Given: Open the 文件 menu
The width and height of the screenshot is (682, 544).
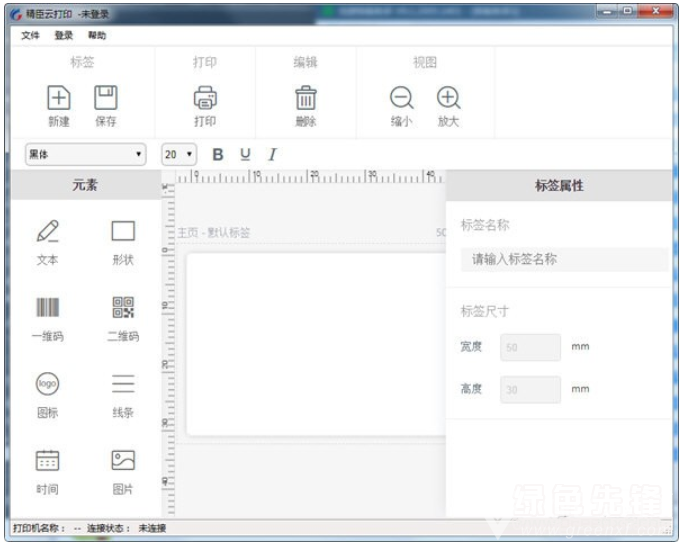Looking at the screenshot, I should (30, 35).
